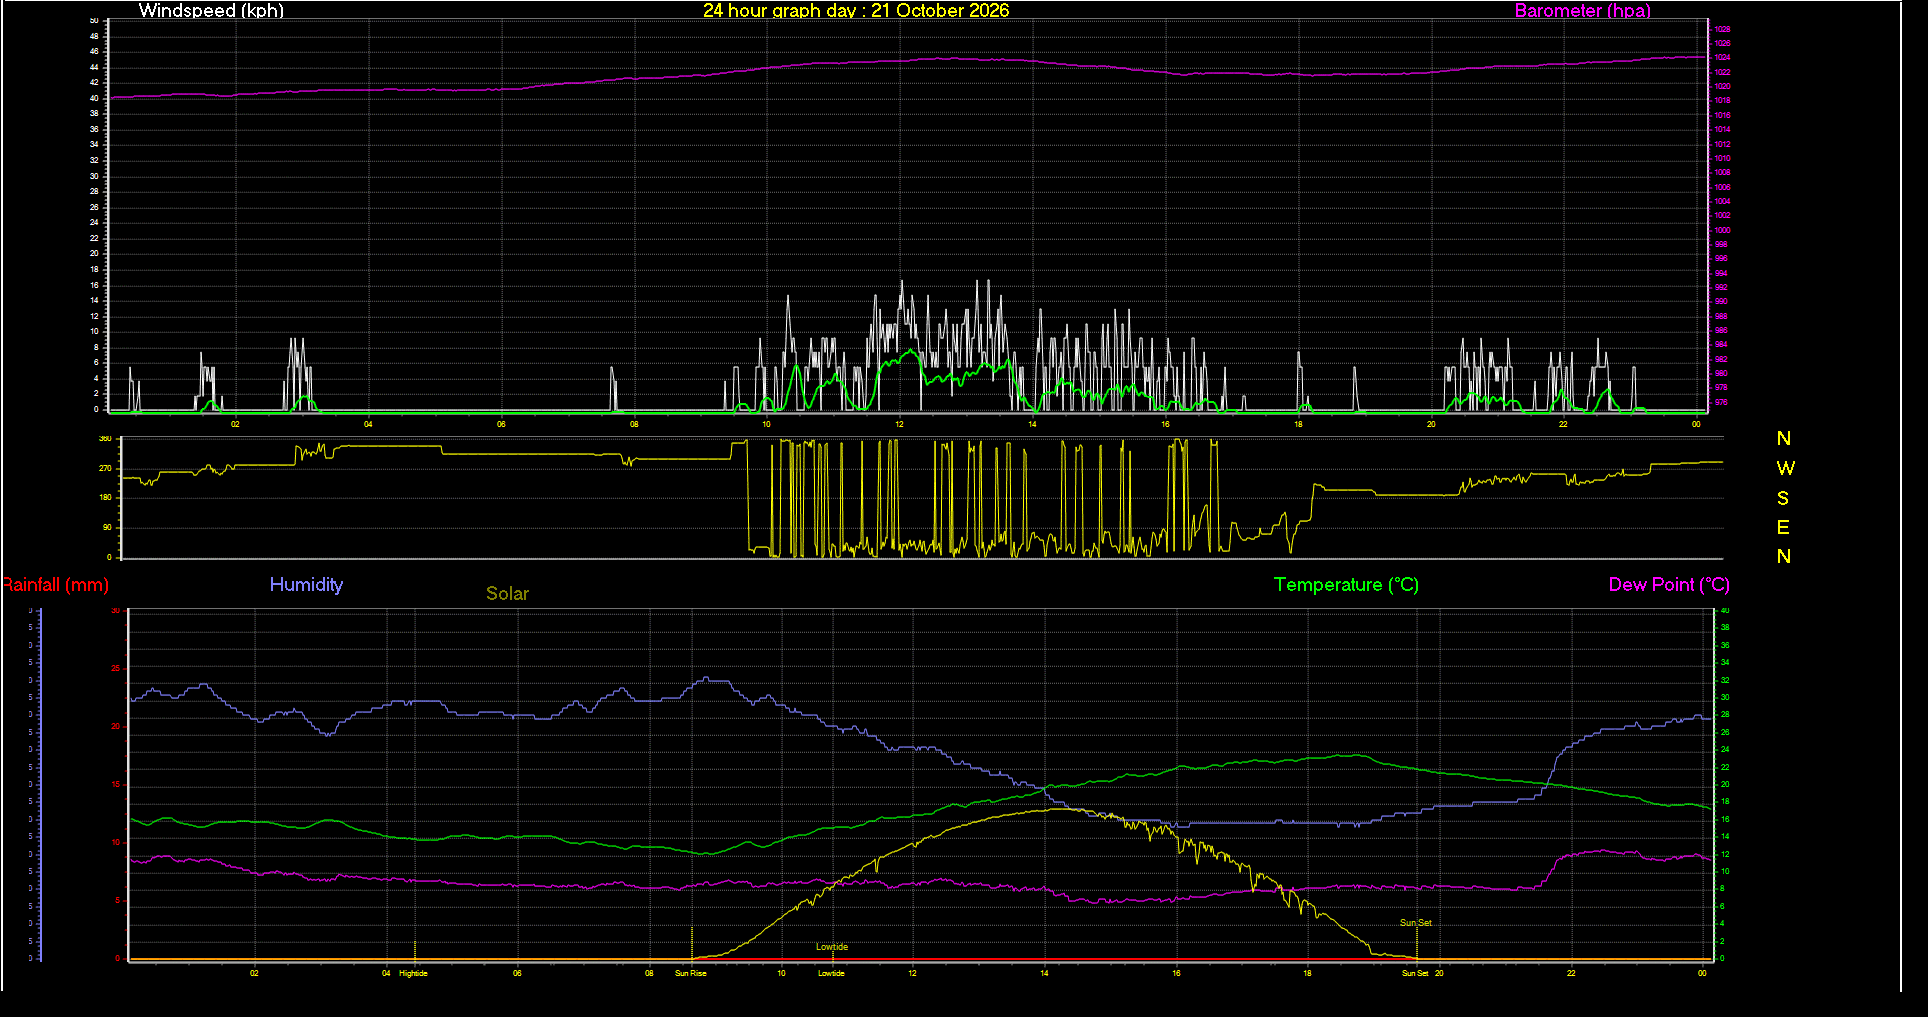Click the "90" value on wind direction axis
The image size is (1928, 1017).
(107, 527)
